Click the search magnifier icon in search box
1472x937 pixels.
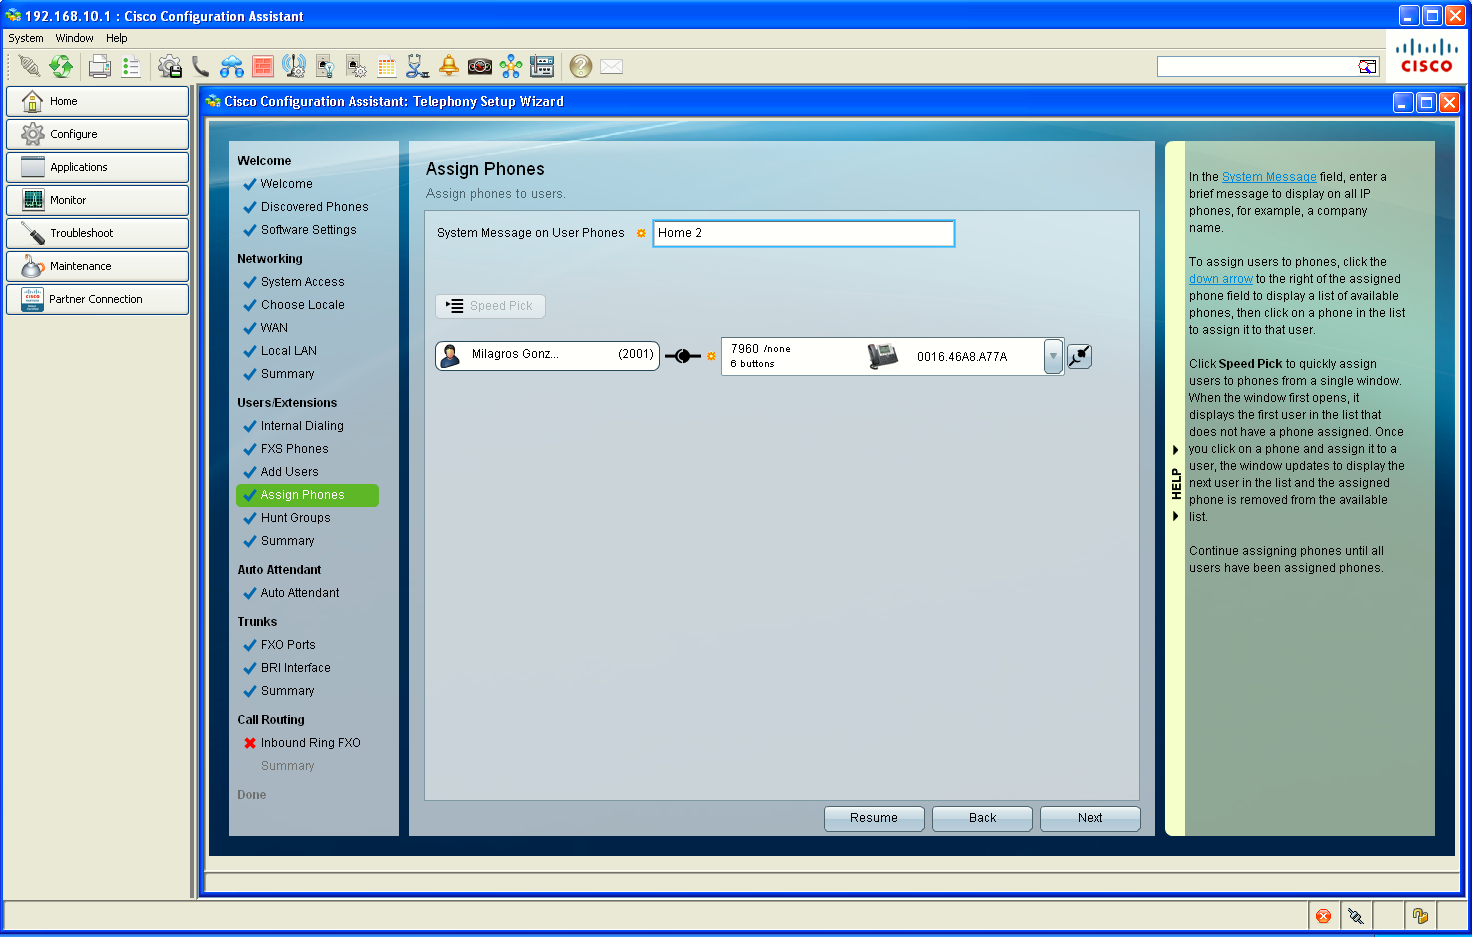[1367, 66]
